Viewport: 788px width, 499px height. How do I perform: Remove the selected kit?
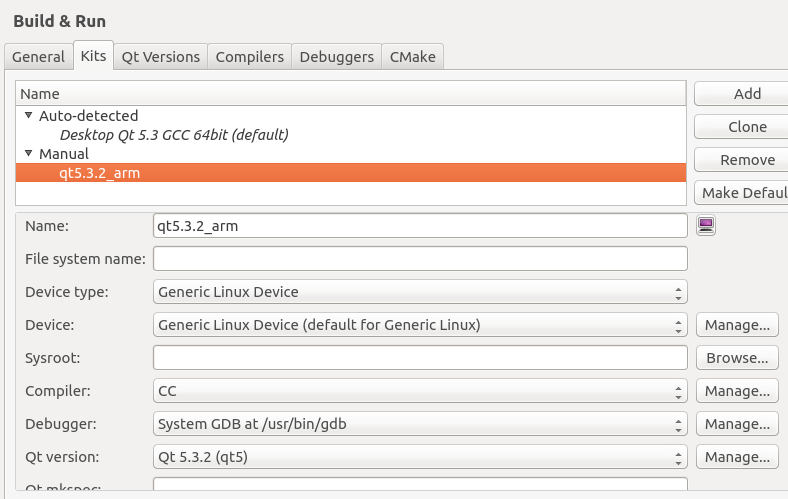tap(742, 160)
